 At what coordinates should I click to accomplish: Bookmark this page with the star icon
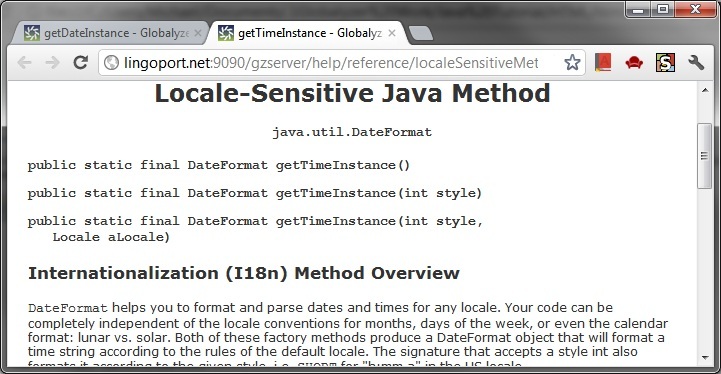pos(572,62)
